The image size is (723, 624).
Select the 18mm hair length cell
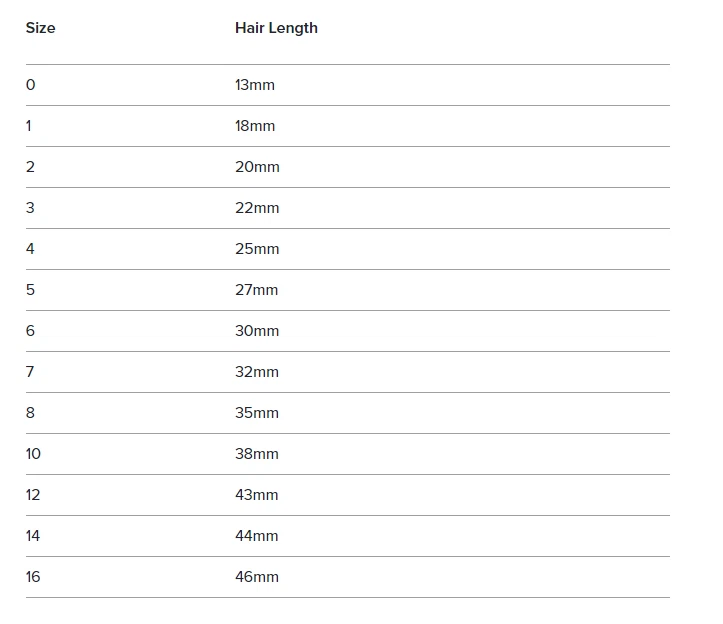pyautogui.click(x=255, y=126)
